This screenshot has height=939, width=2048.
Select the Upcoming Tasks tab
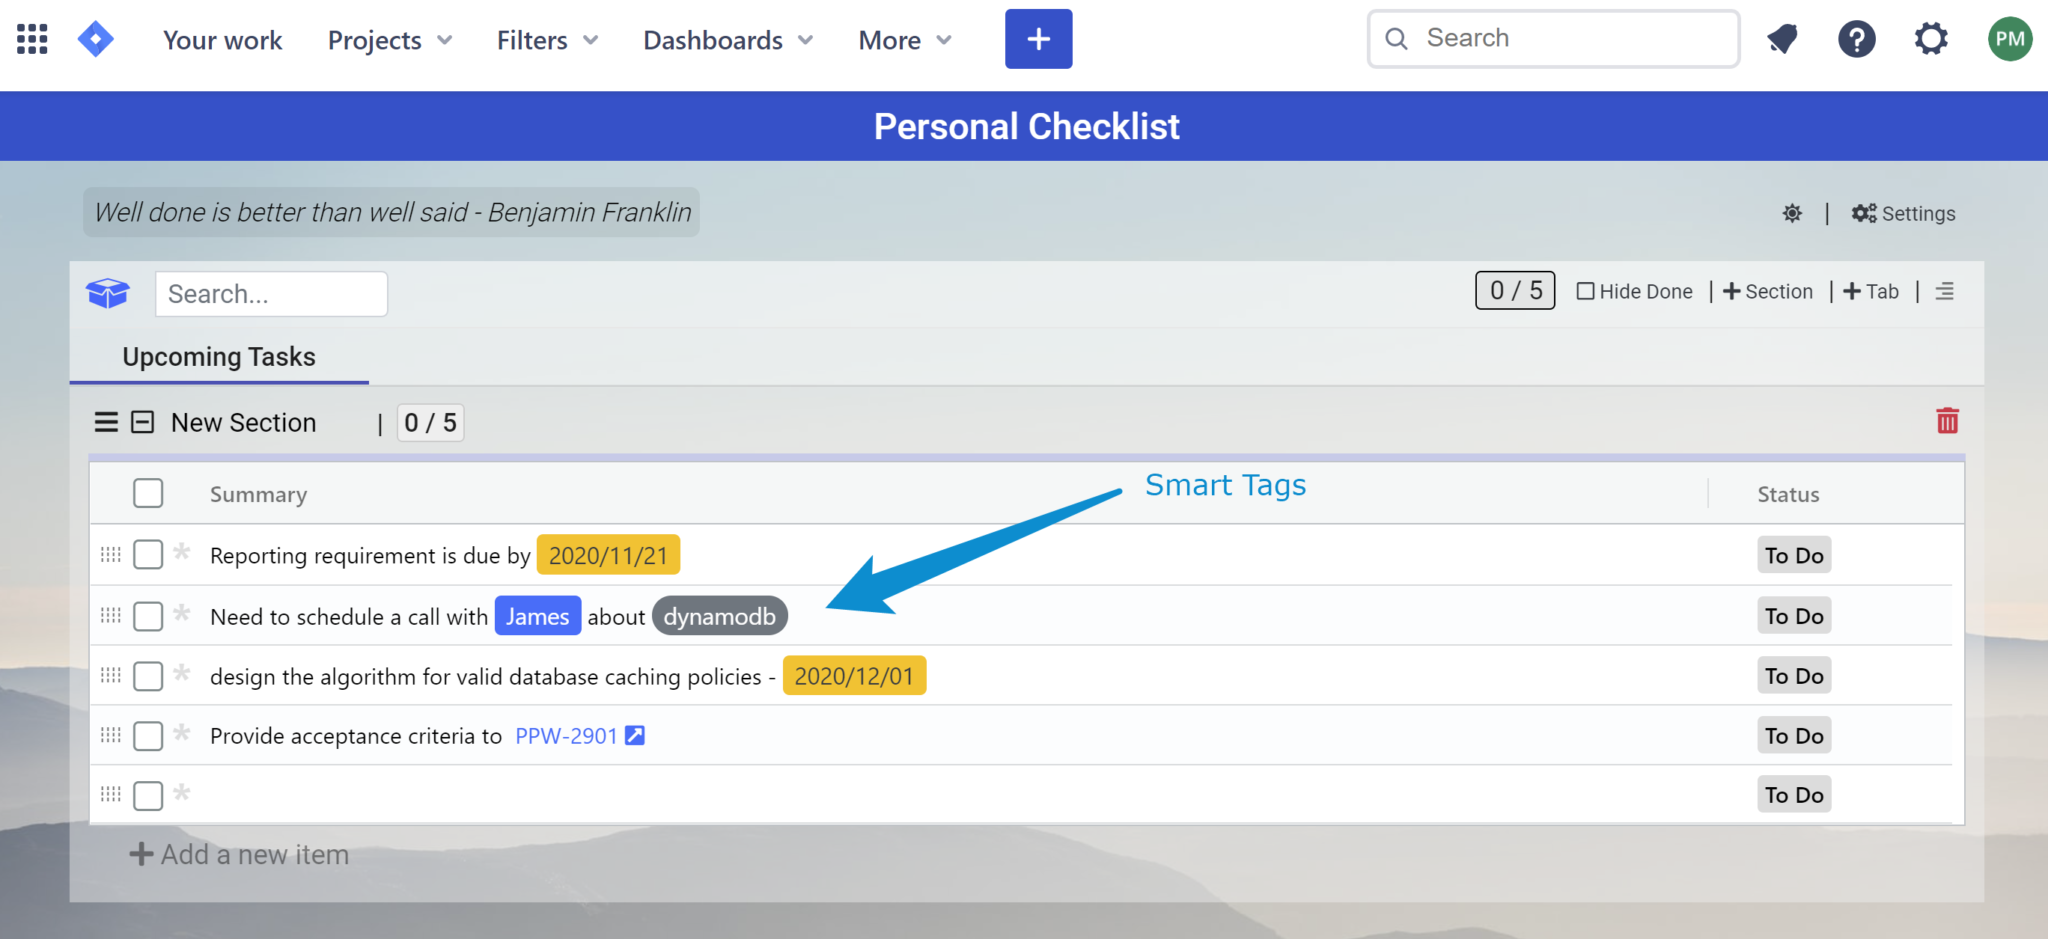click(x=219, y=357)
